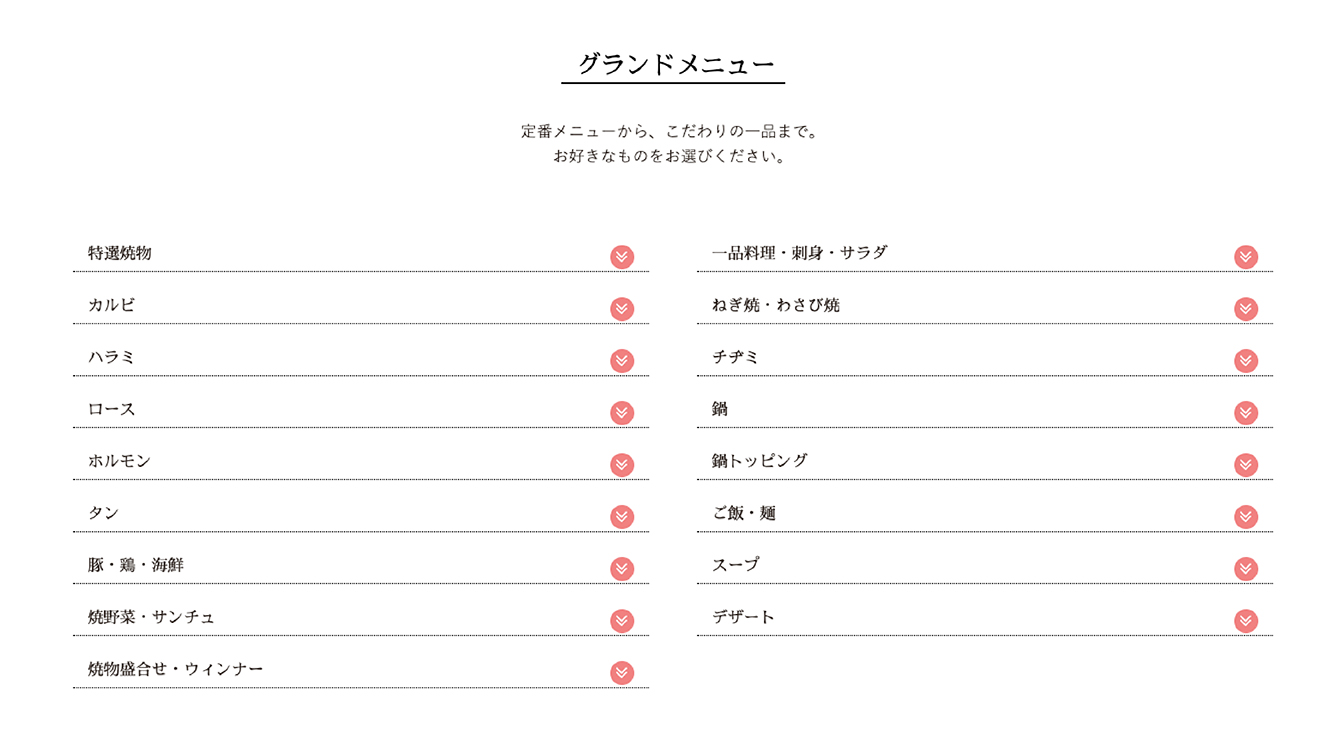
Task: Click the ご飯・麺 text label
Action: pyautogui.click(x=744, y=513)
